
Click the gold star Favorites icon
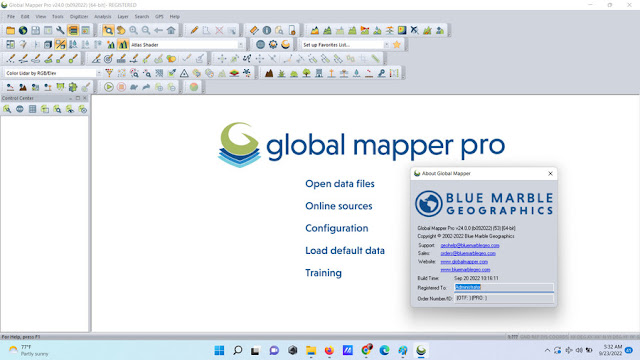[397, 44]
